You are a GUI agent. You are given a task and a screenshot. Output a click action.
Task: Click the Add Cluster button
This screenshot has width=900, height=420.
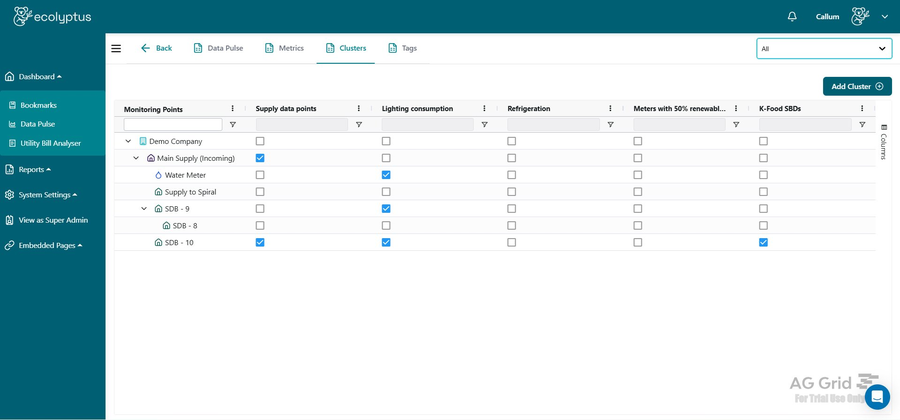[857, 86]
